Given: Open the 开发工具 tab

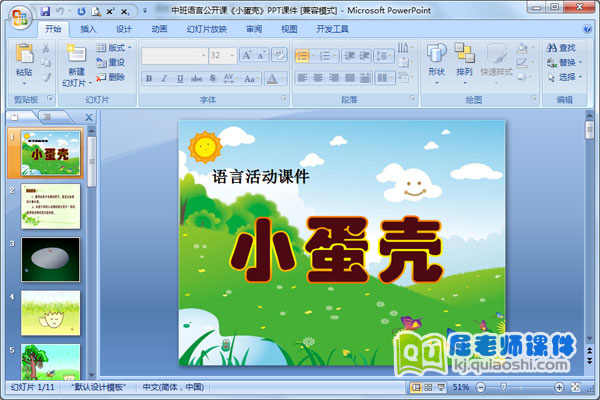Looking at the screenshot, I should pyautogui.click(x=332, y=29).
